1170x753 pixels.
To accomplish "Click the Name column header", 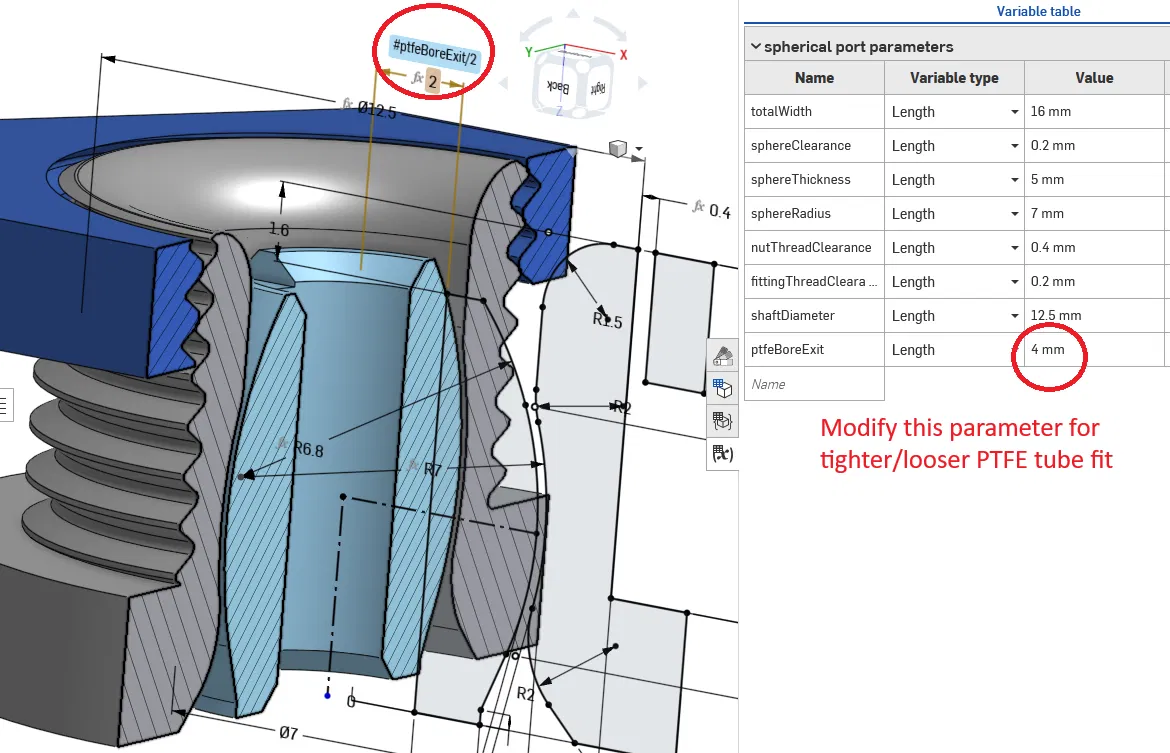I will point(814,78).
